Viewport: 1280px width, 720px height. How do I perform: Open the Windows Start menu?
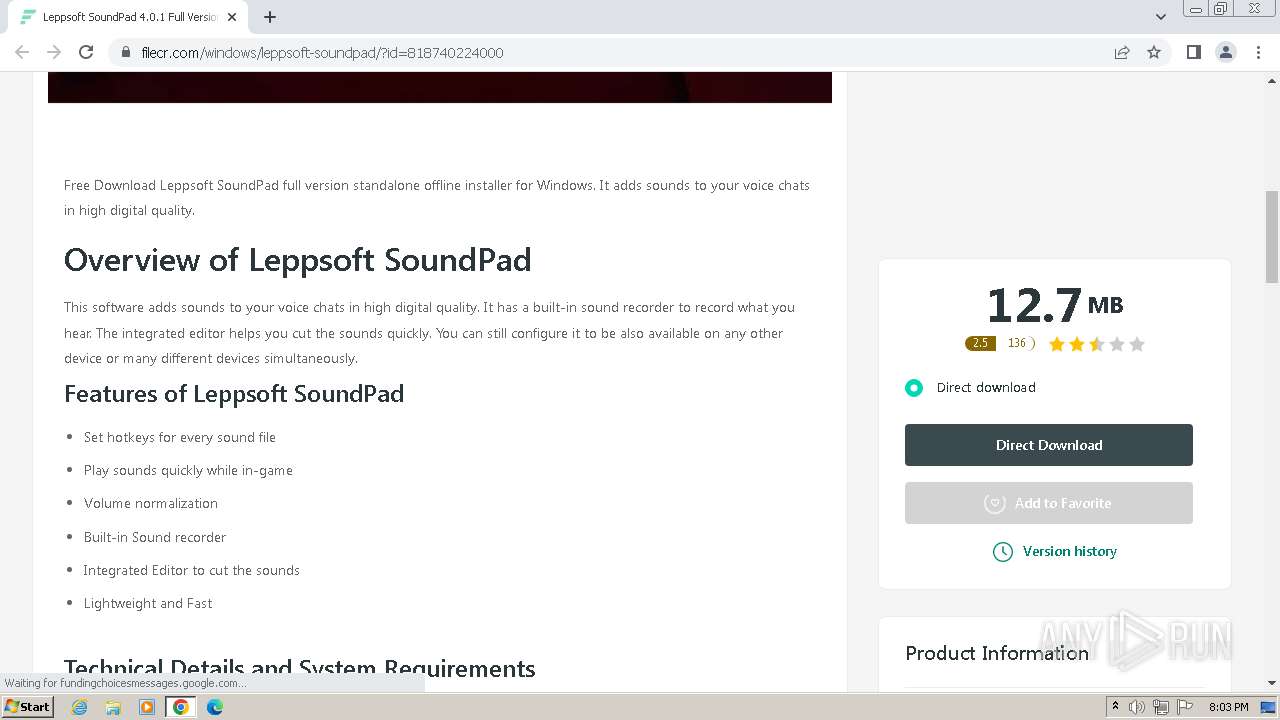(28, 707)
